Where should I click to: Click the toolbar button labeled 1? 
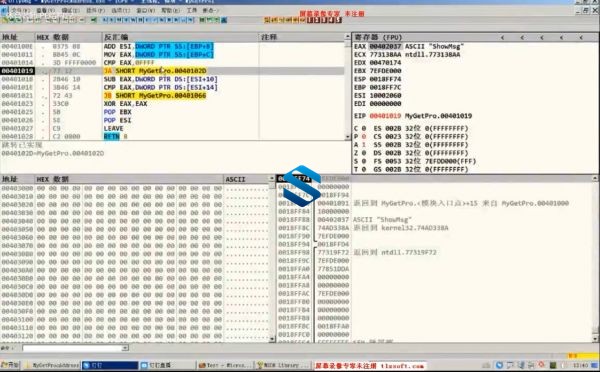point(310,20)
